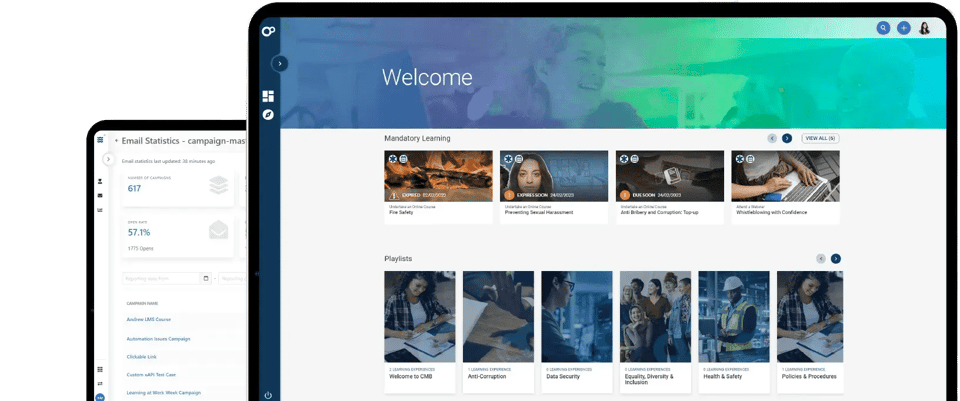
Task: Click the Reporting date from input field
Action: point(161,279)
